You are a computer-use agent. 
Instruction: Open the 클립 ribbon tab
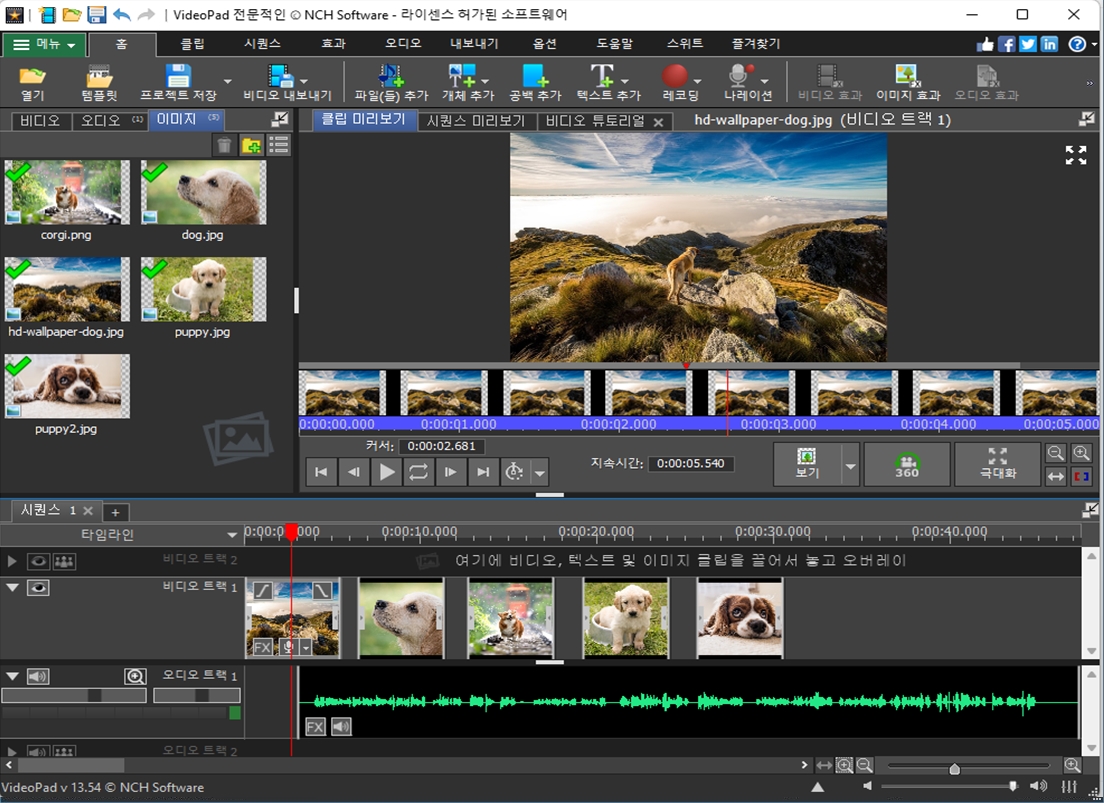coord(192,44)
